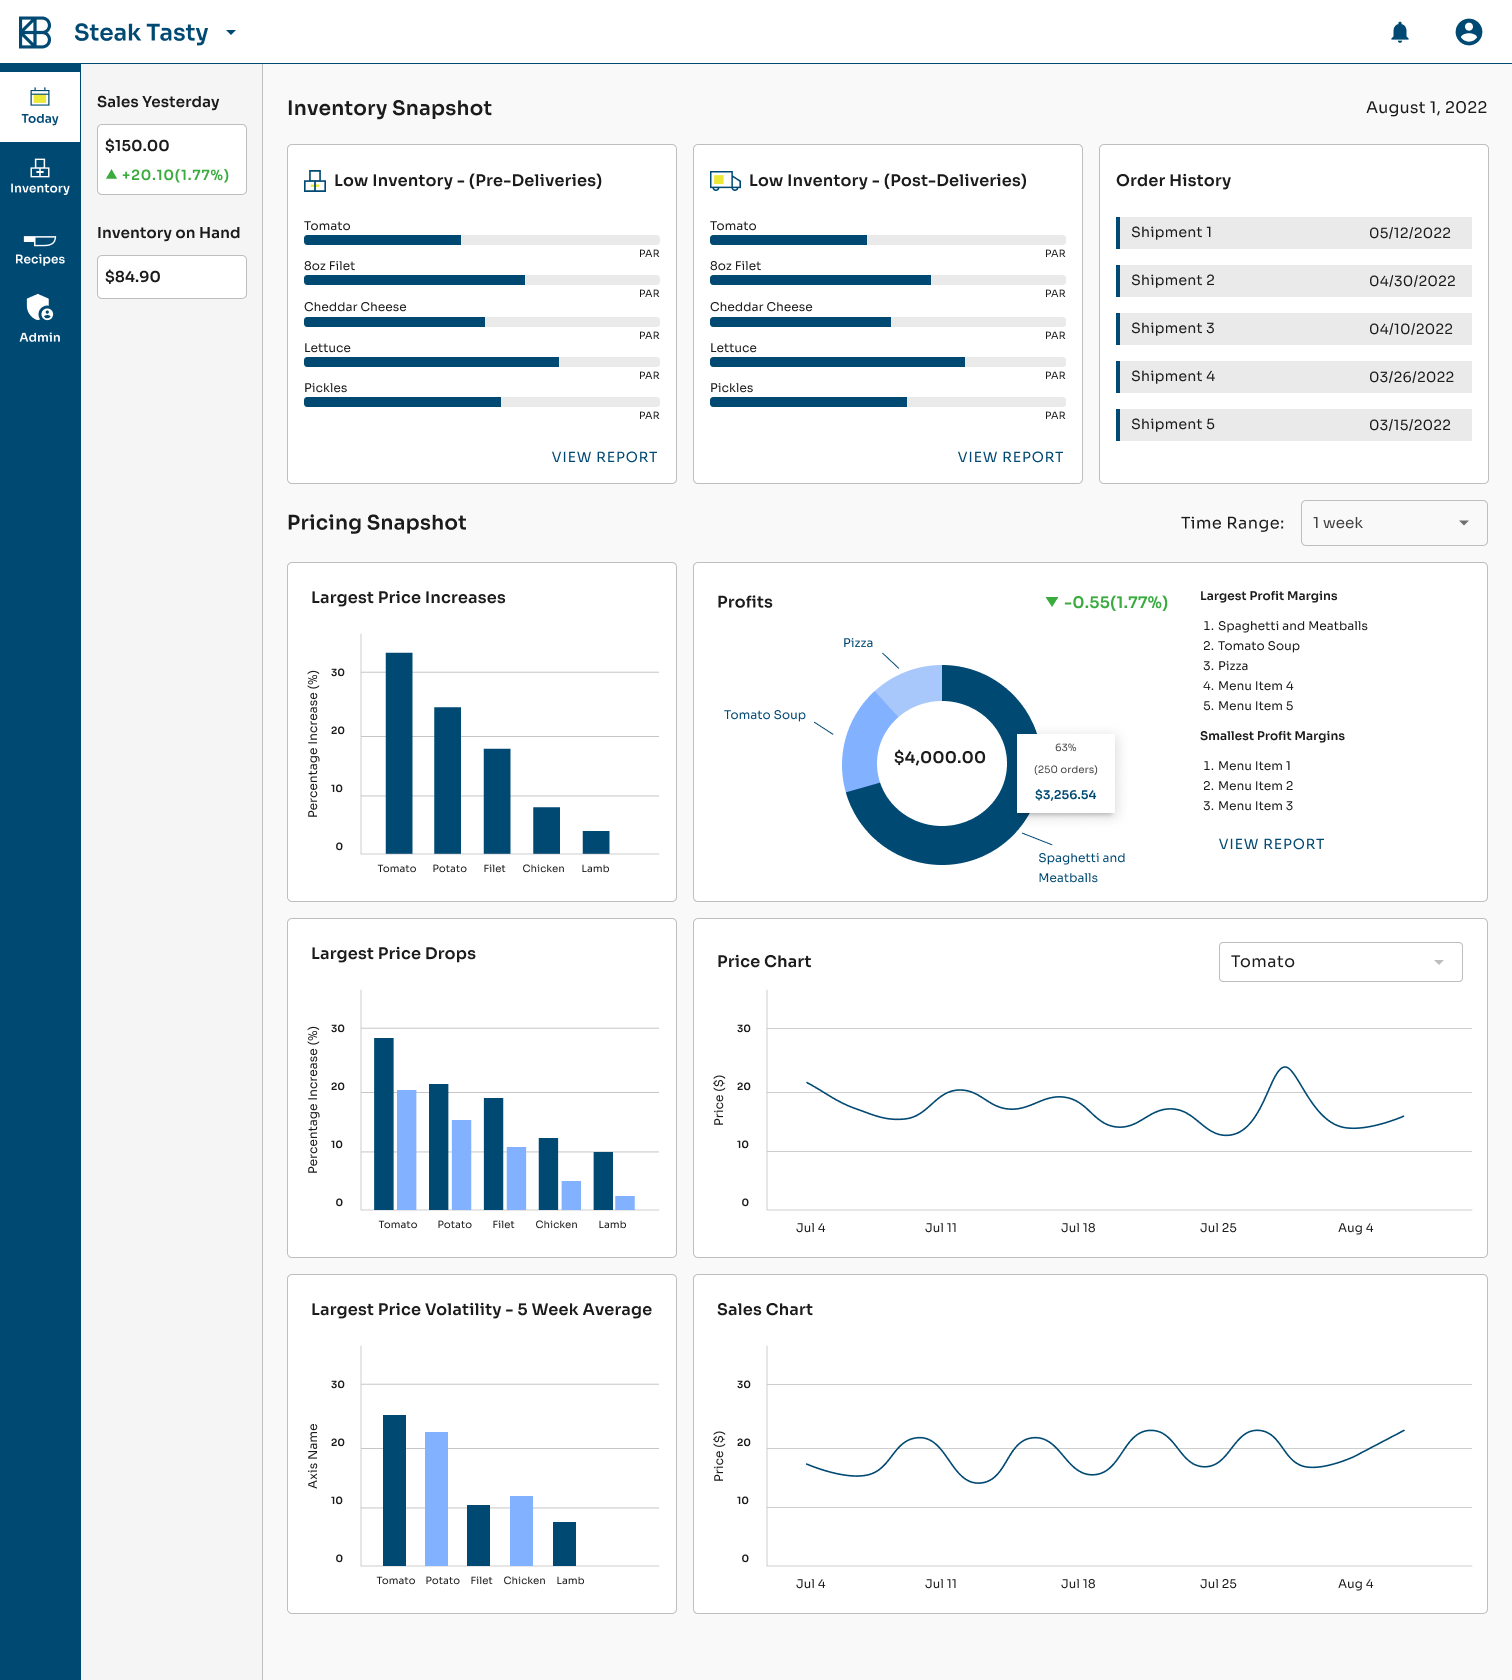The width and height of the screenshot is (1512, 1680).
Task: Click Lettuce progress bar in Post-Deliveries
Action: pos(888,362)
